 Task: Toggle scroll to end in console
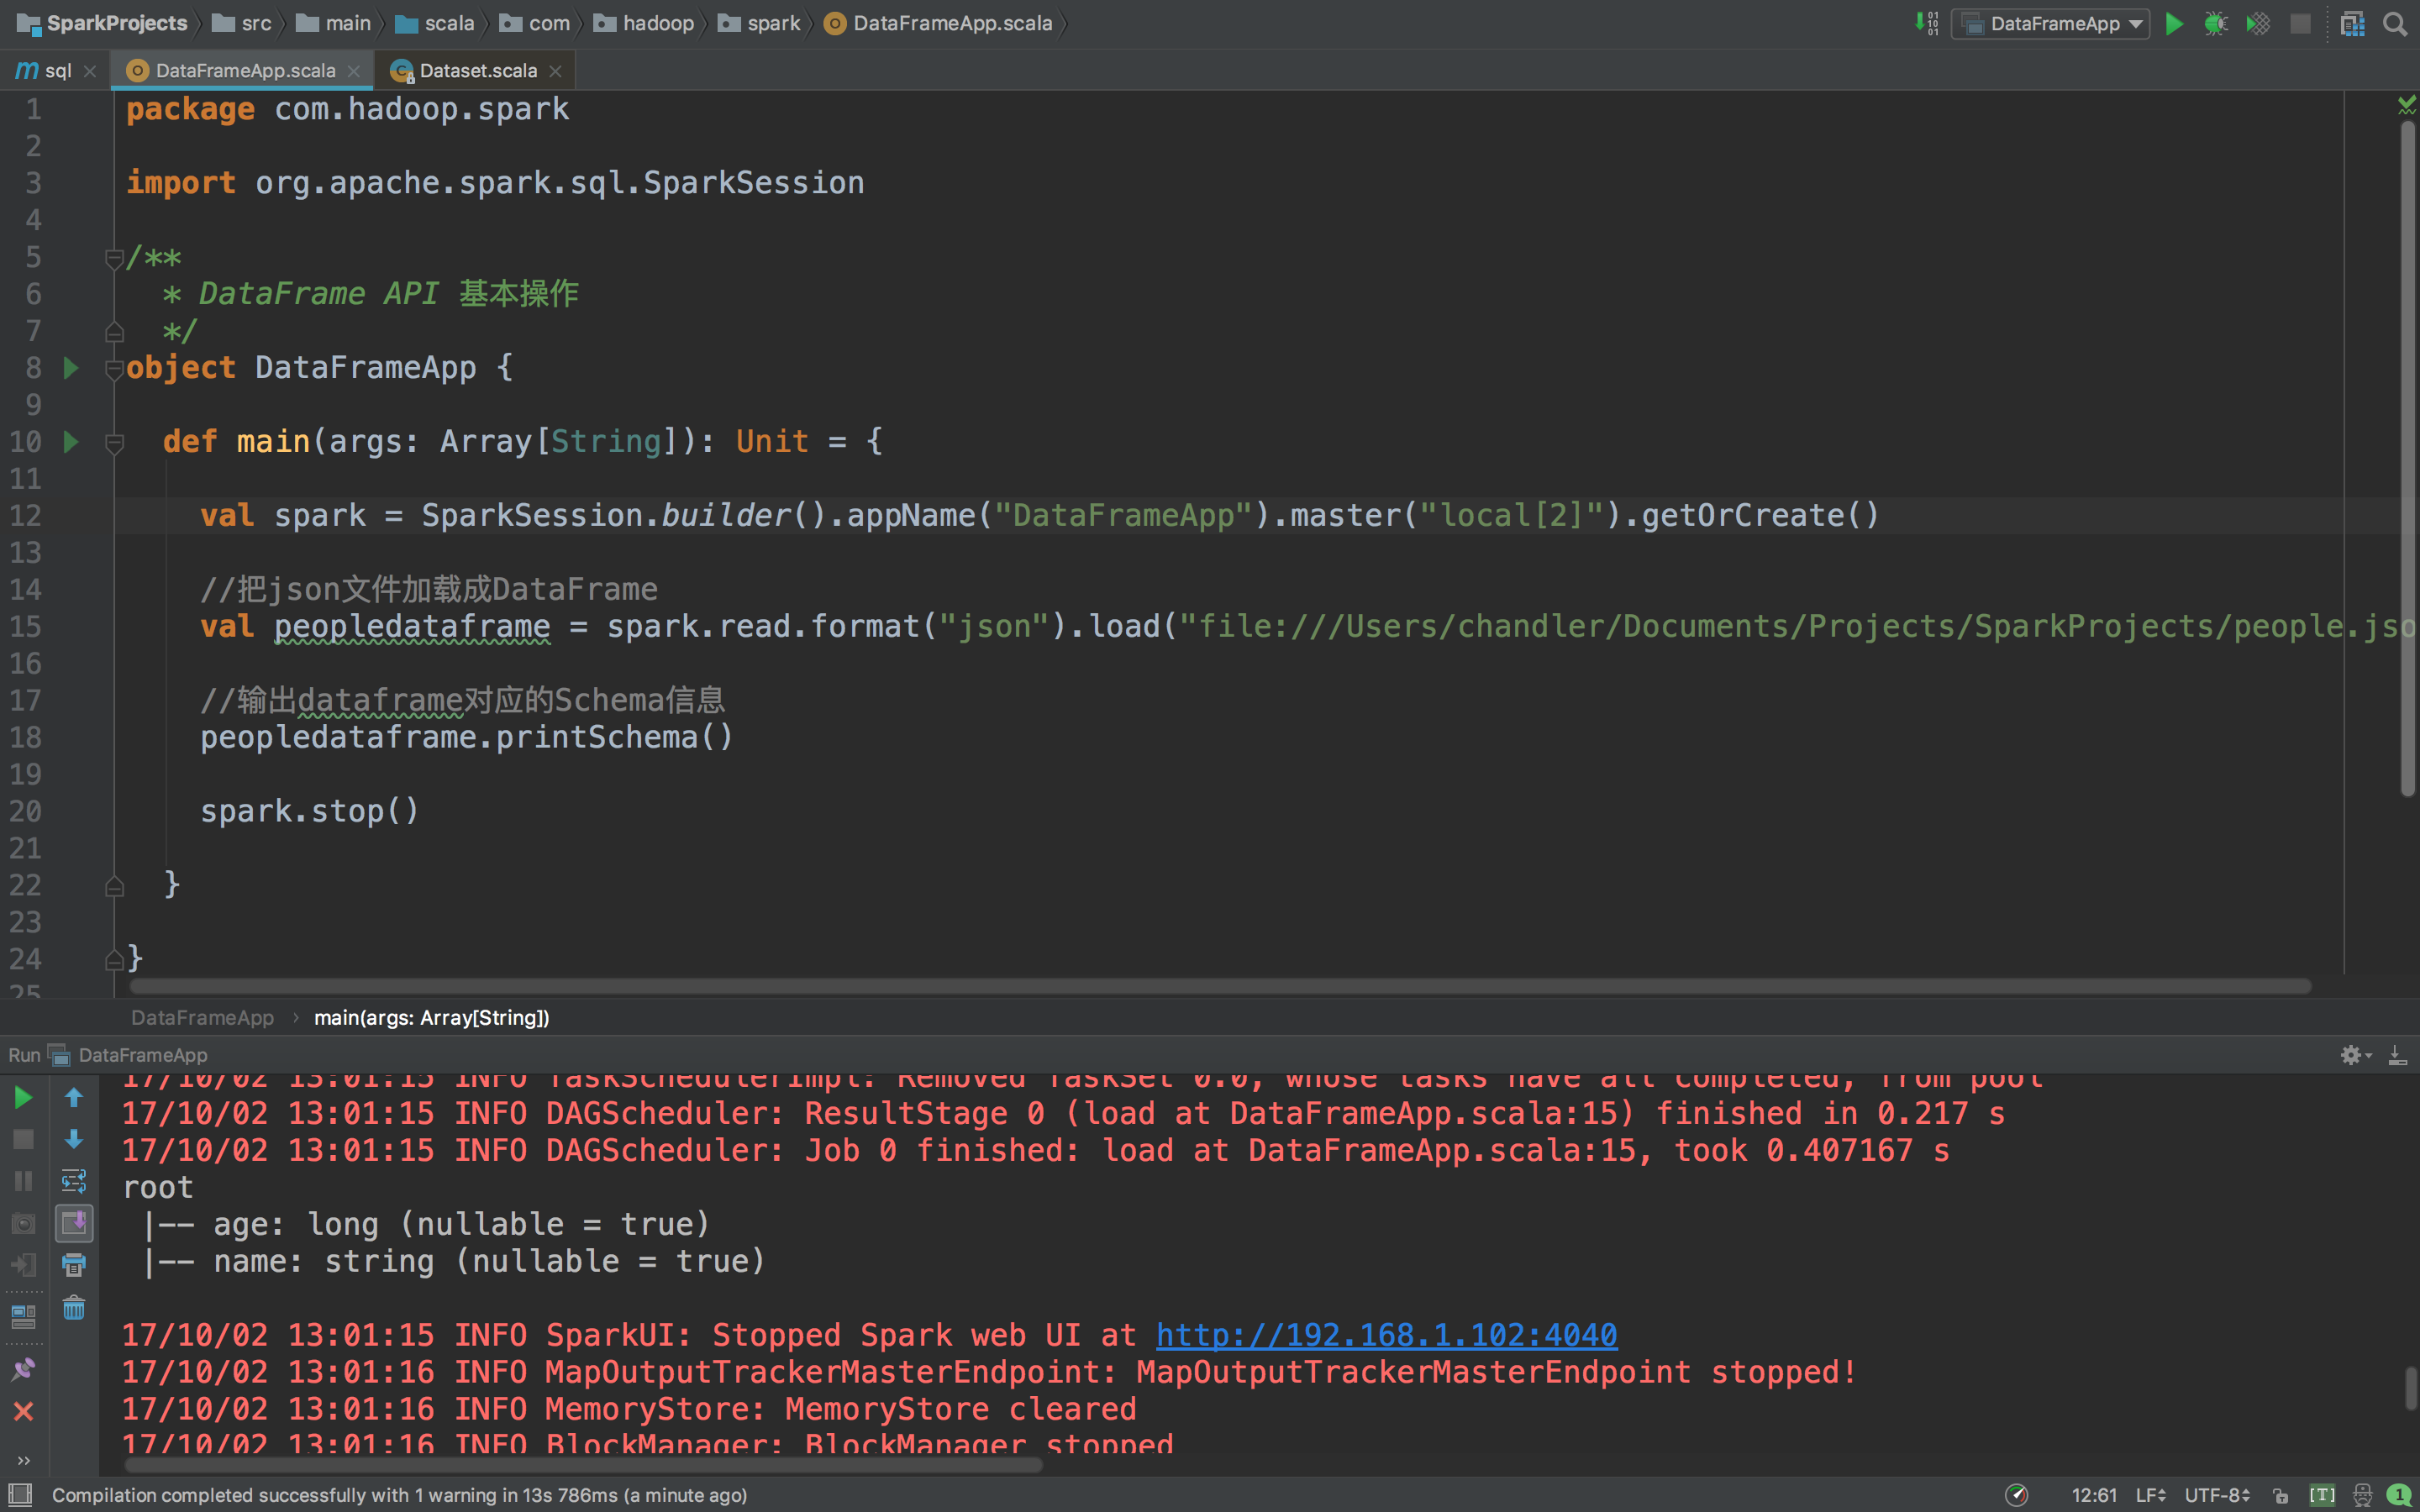coord(74,1223)
